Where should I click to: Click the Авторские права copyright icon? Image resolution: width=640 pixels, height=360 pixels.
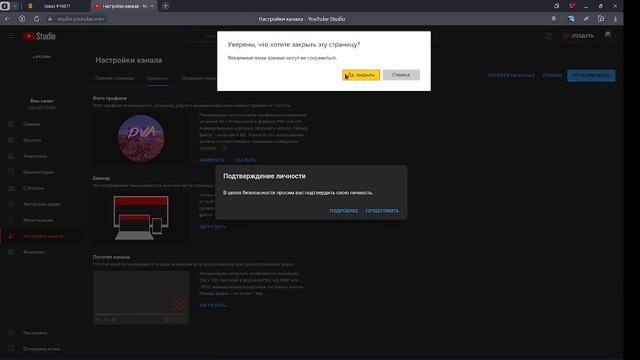click(x=11, y=204)
